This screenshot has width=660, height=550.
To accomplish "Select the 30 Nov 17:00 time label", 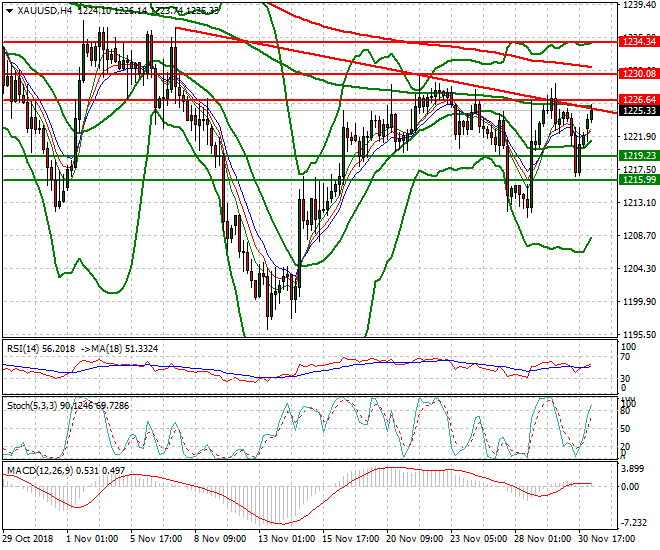I will pos(607,539).
